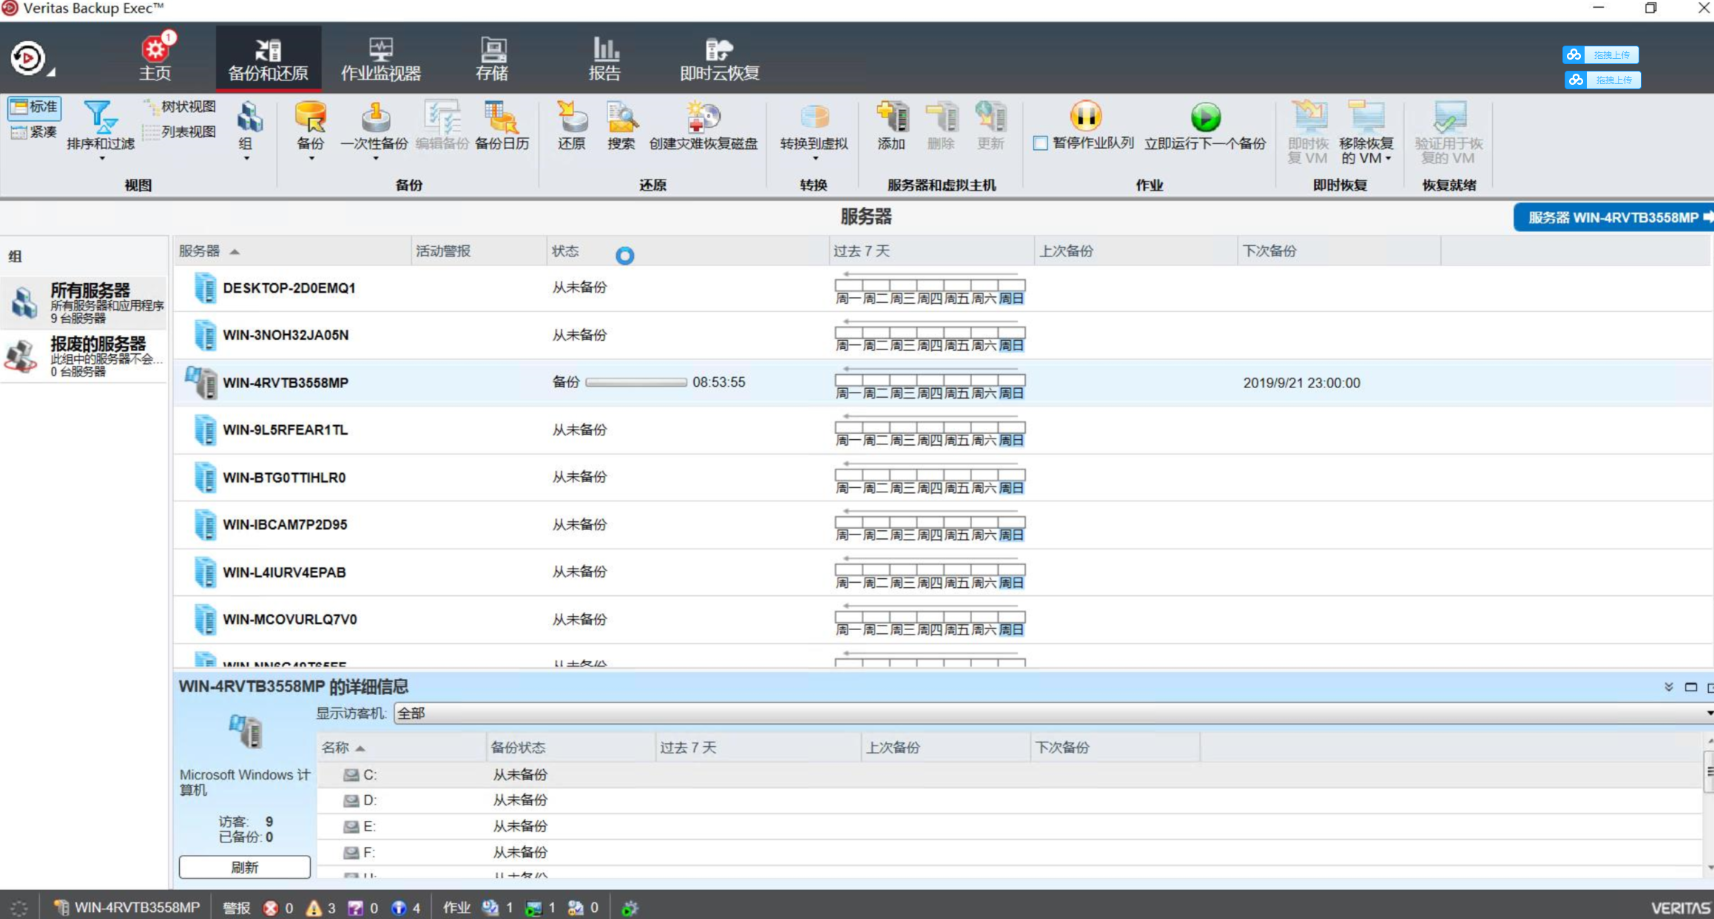Screen dimensions: 1714x919
Task: Click the third job icon showing 0 in status bar
Action: [575, 908]
